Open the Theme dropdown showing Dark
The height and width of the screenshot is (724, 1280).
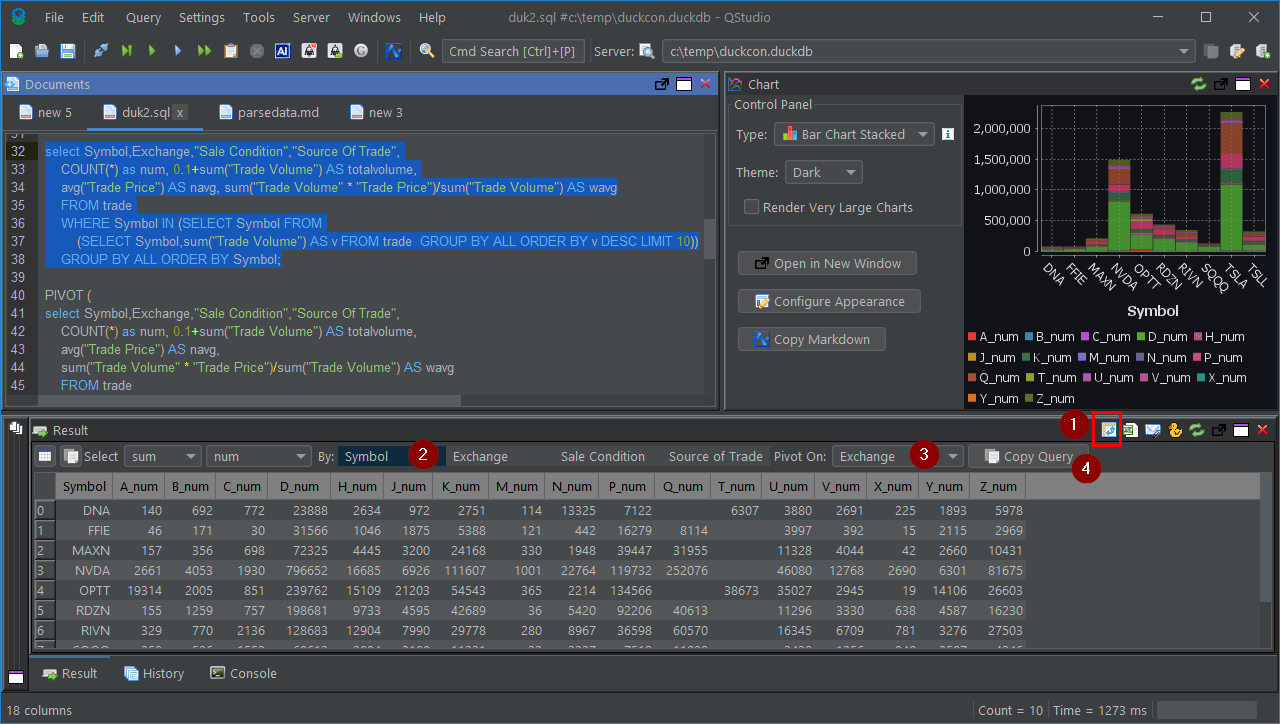pos(823,172)
